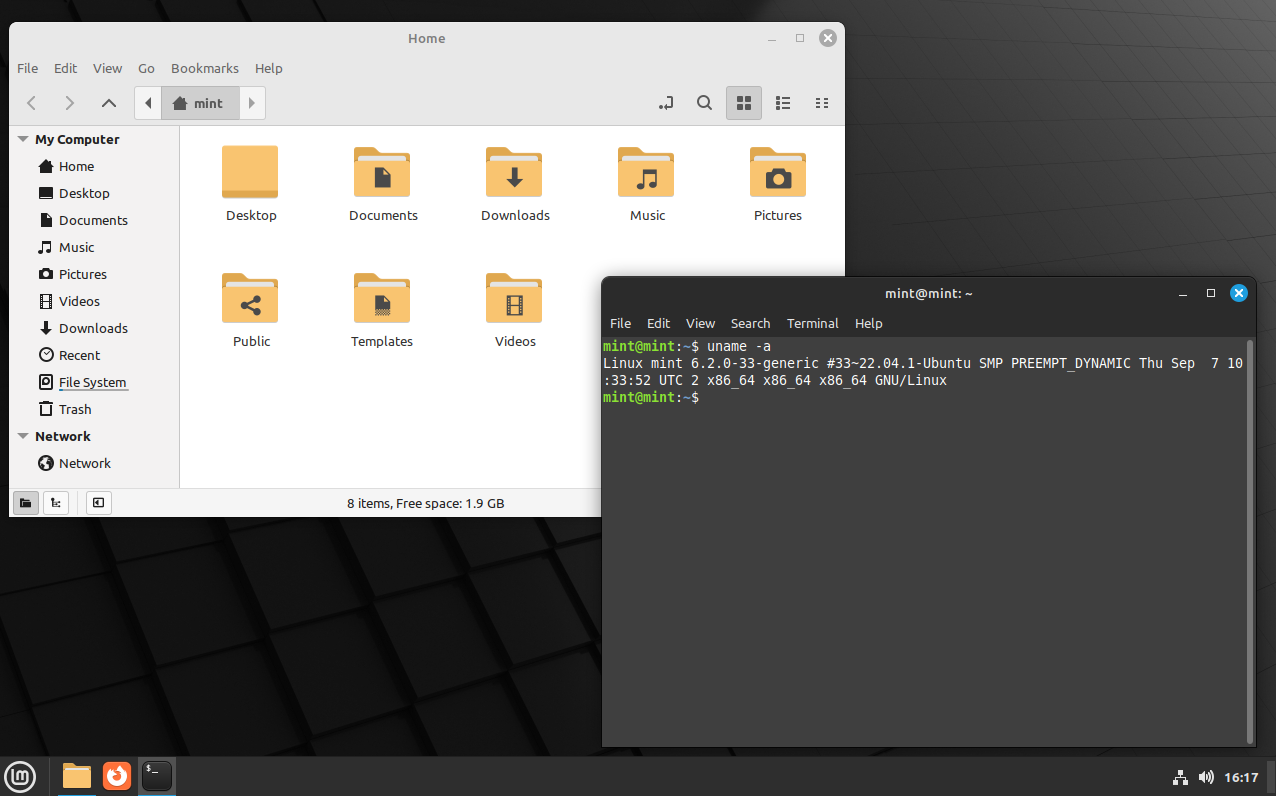Open the Templates folder icon

click(x=382, y=298)
